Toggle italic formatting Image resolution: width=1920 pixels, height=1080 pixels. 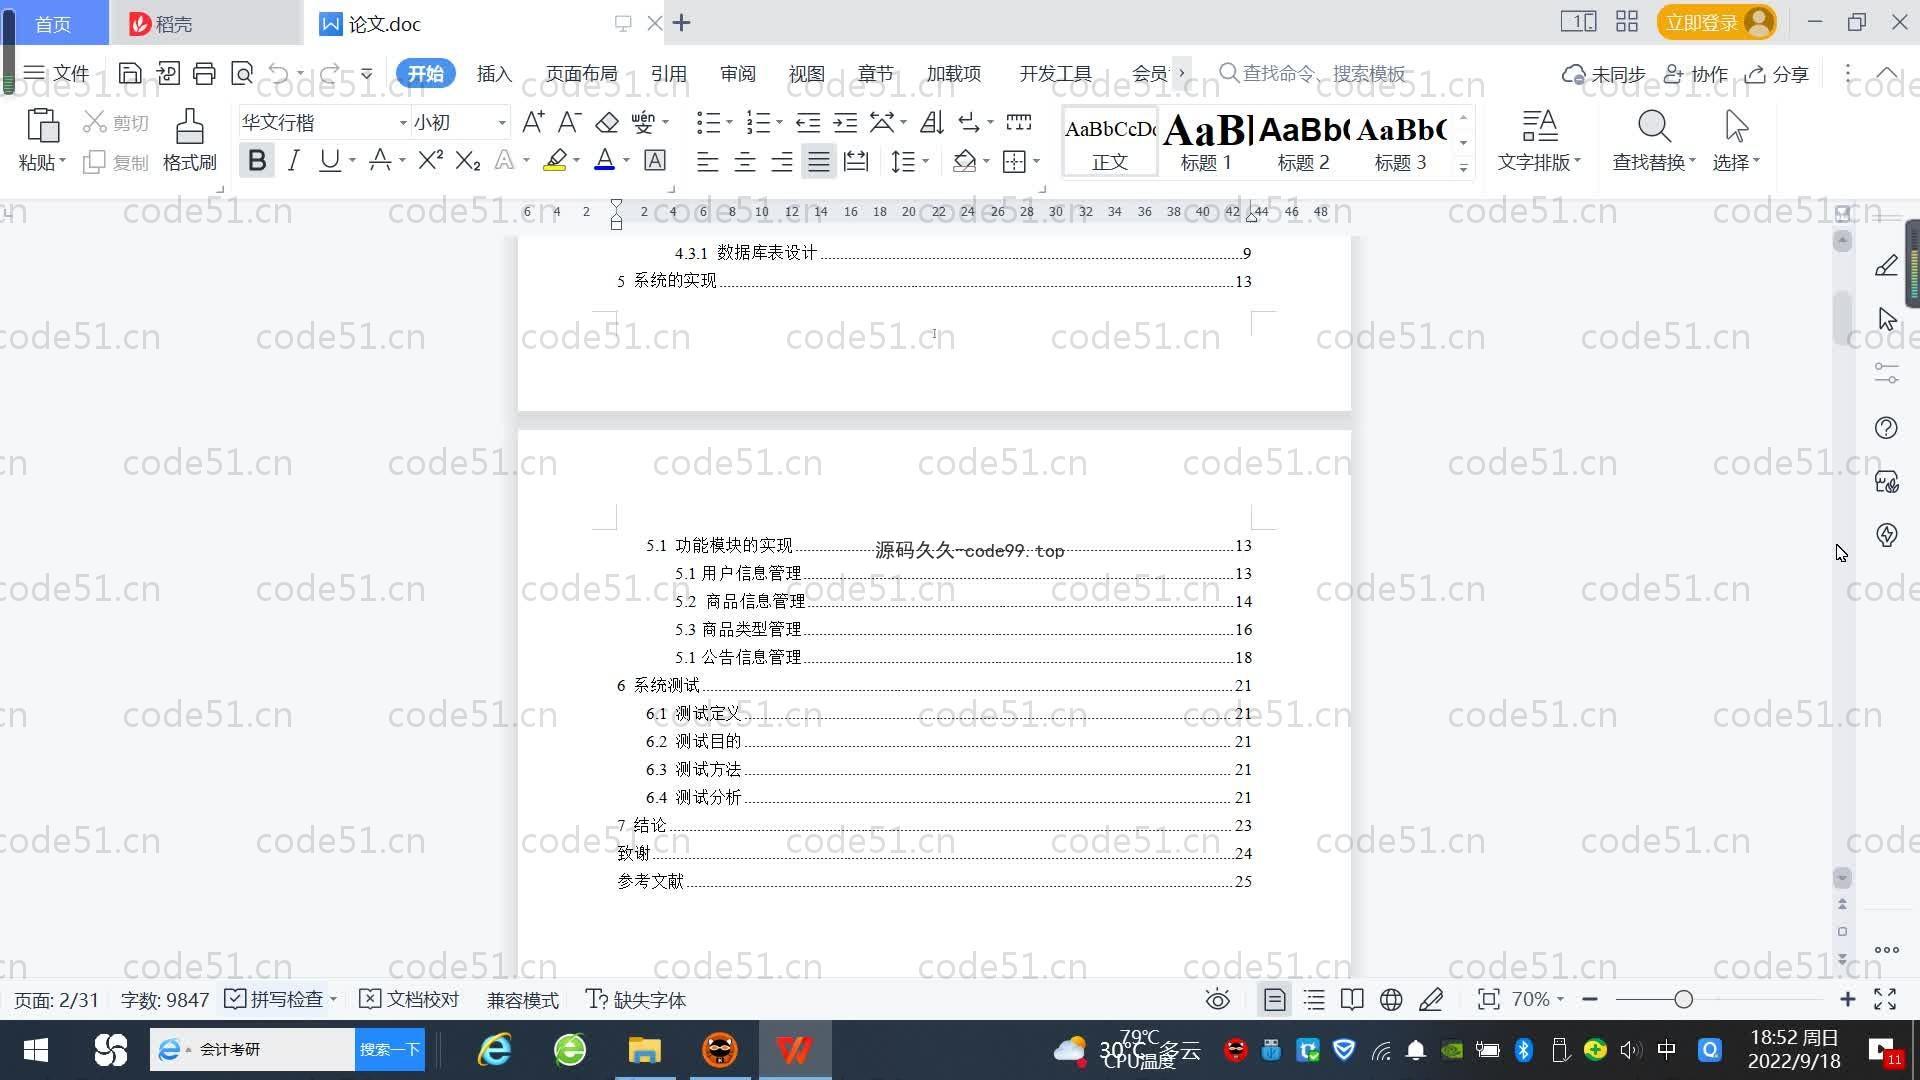[293, 161]
